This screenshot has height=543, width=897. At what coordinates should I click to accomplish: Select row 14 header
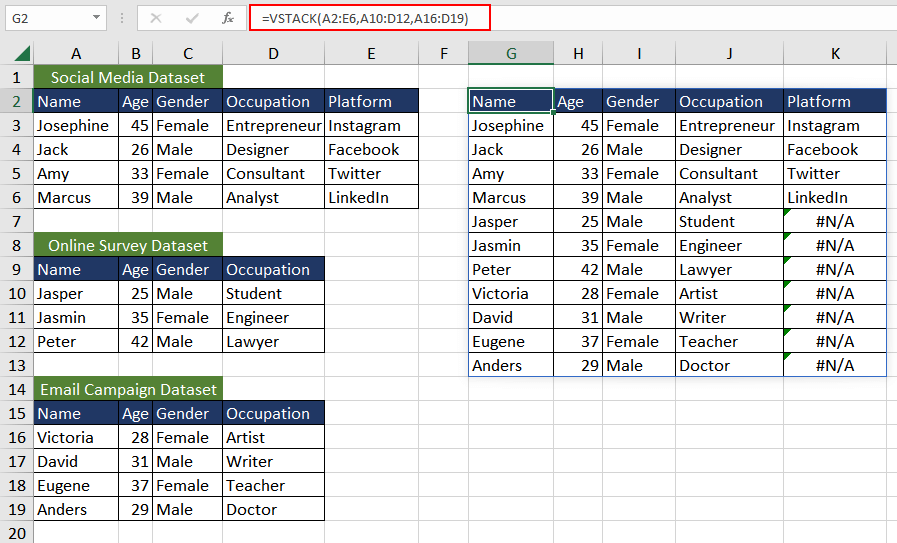(x=16, y=389)
